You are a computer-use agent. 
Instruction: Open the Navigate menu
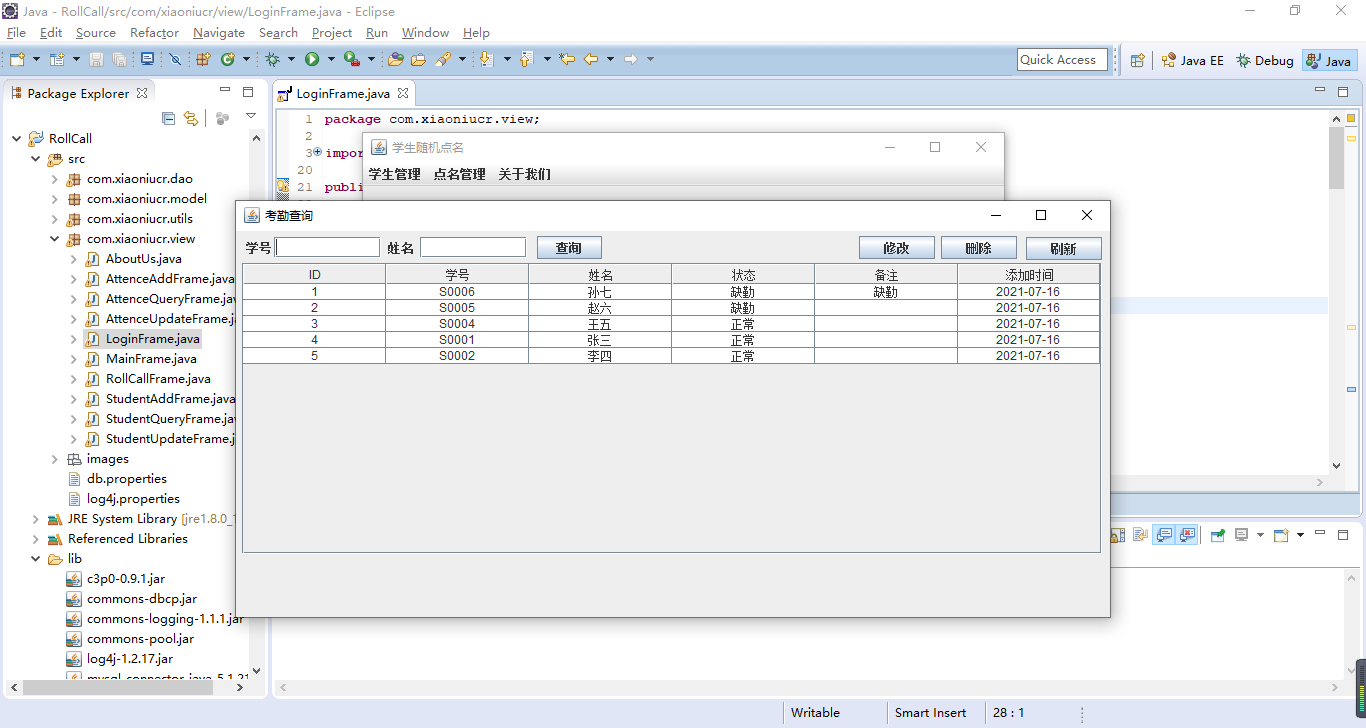tap(218, 33)
